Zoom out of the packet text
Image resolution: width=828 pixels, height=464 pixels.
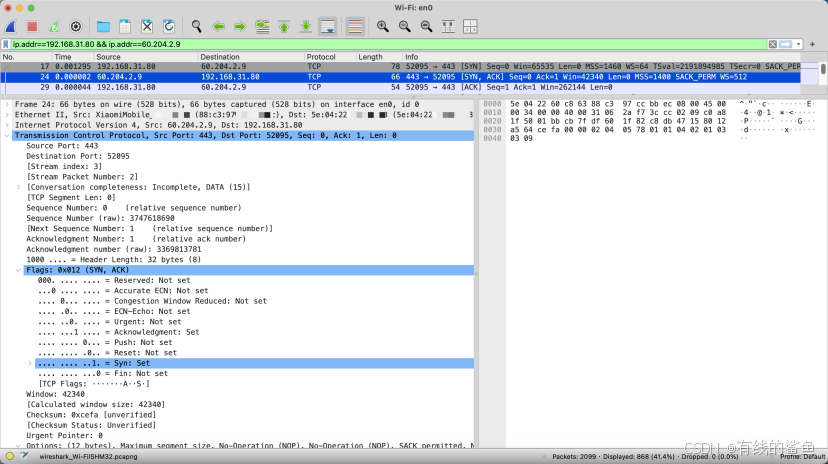(404, 26)
